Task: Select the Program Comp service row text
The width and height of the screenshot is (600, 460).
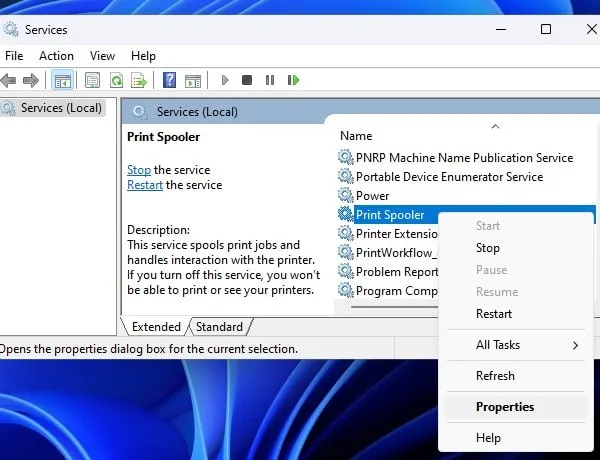Action: coord(396,291)
